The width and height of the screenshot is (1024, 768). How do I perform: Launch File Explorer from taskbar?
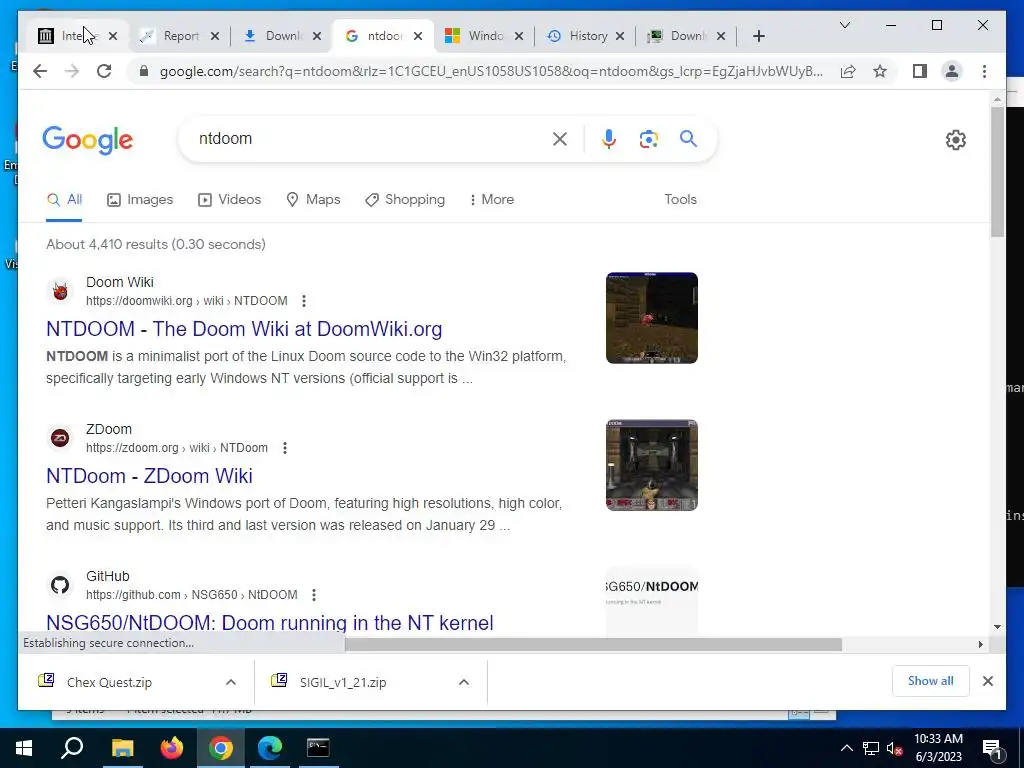tap(122, 748)
